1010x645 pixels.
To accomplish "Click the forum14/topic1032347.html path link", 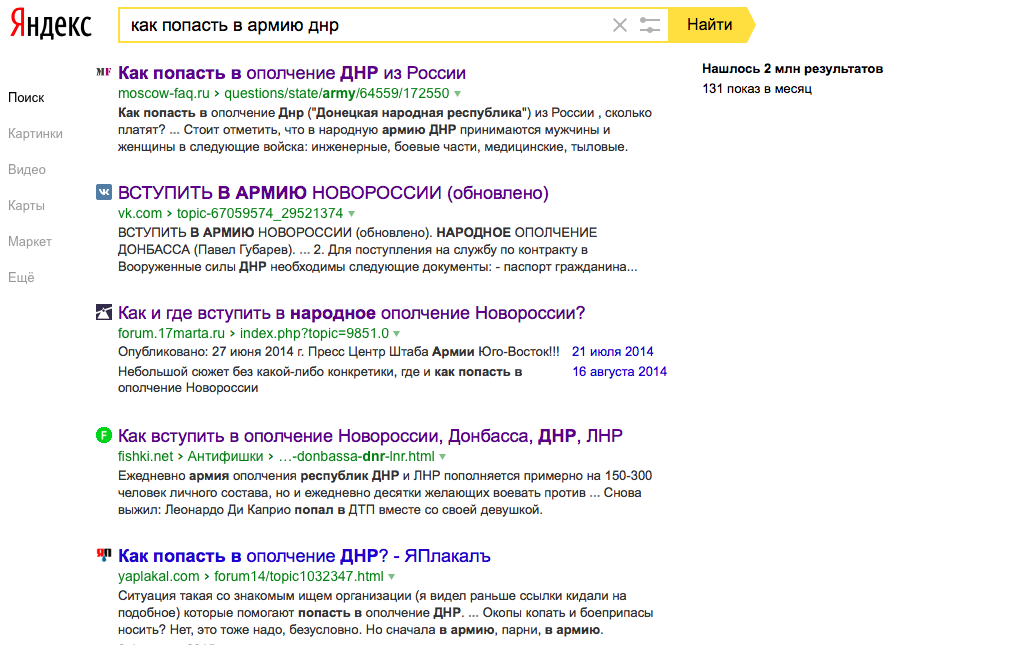I will [299, 576].
